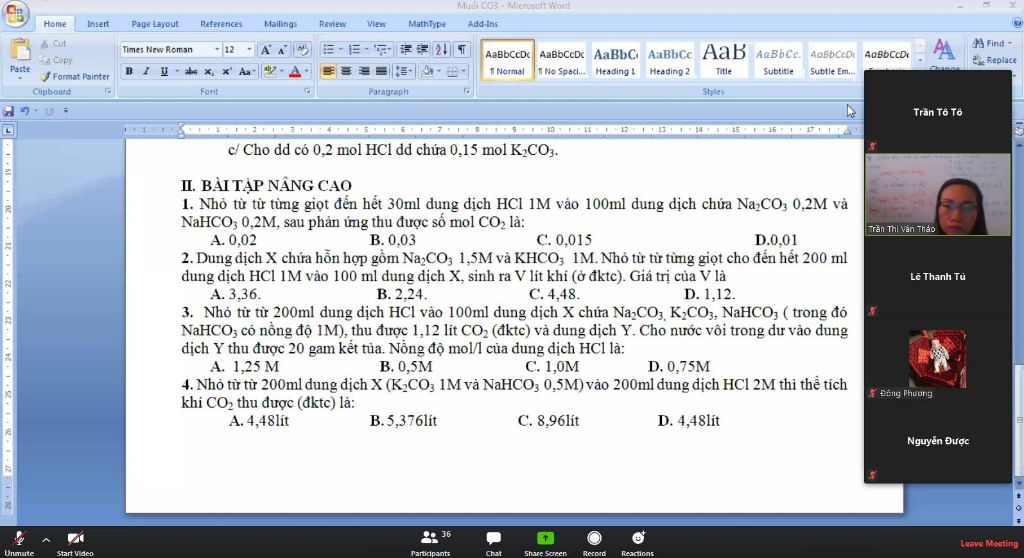The height and width of the screenshot is (558, 1024).
Task: Open the MathType ribbon tab
Action: point(427,24)
